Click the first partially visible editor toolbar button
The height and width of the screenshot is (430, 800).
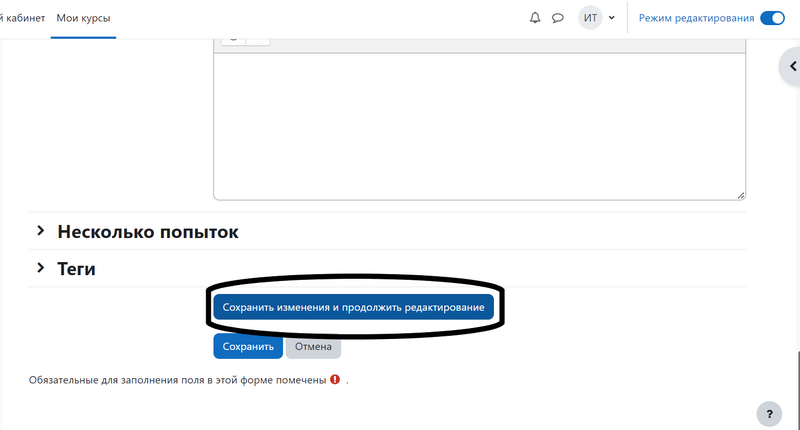click(x=232, y=40)
